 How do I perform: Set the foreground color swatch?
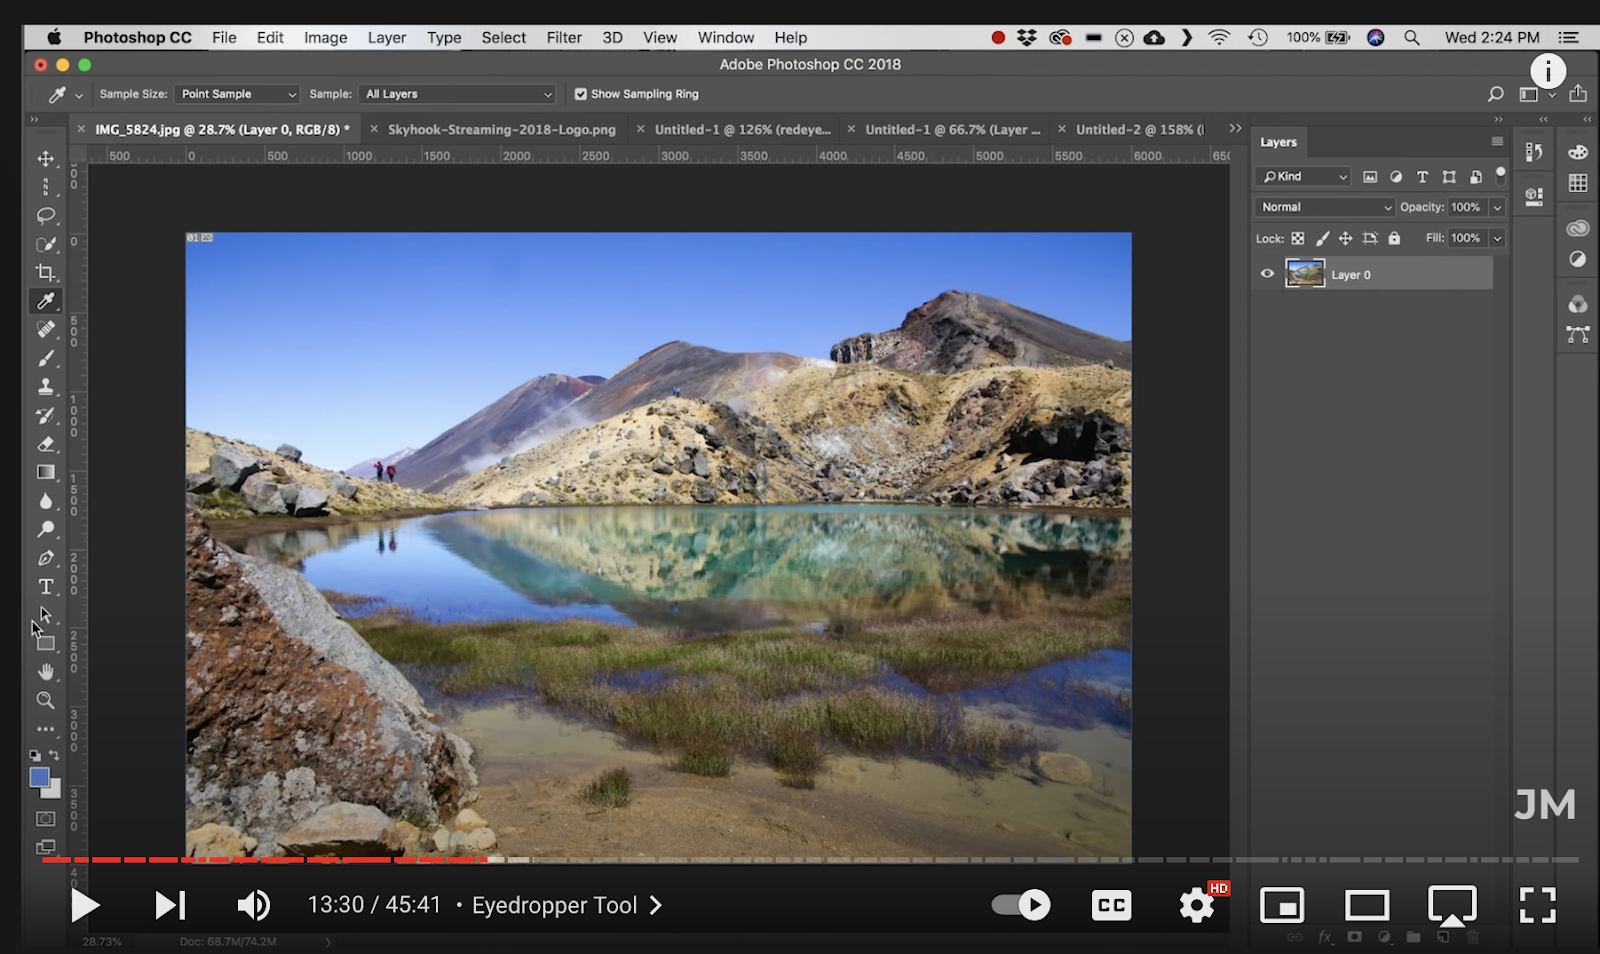coord(39,778)
